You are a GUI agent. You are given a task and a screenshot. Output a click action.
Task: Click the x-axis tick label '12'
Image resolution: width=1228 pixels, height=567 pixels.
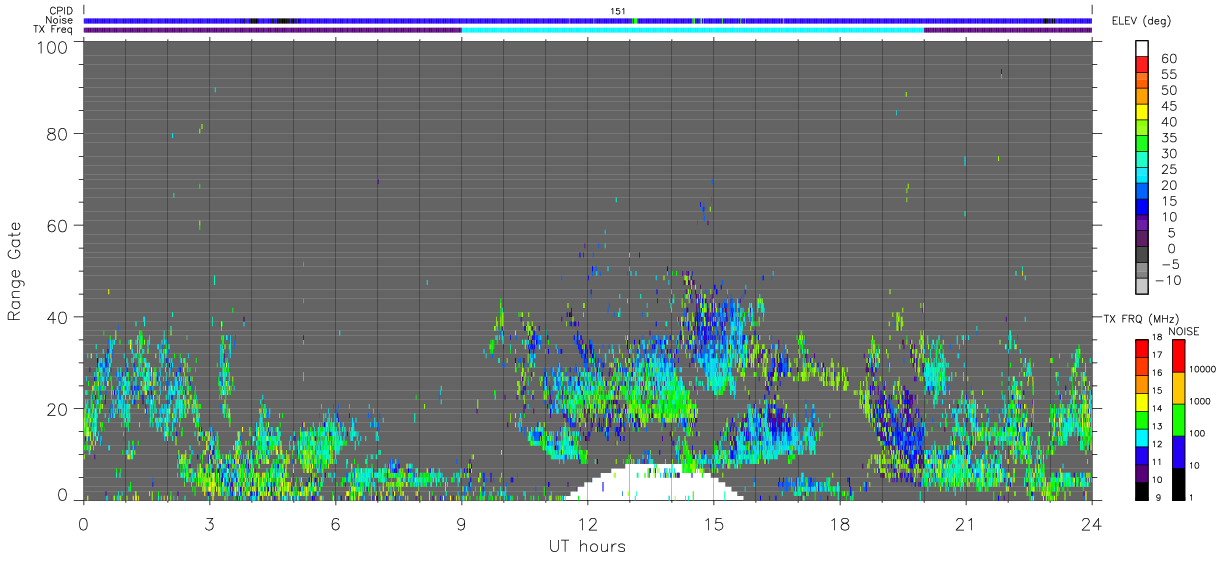click(588, 523)
